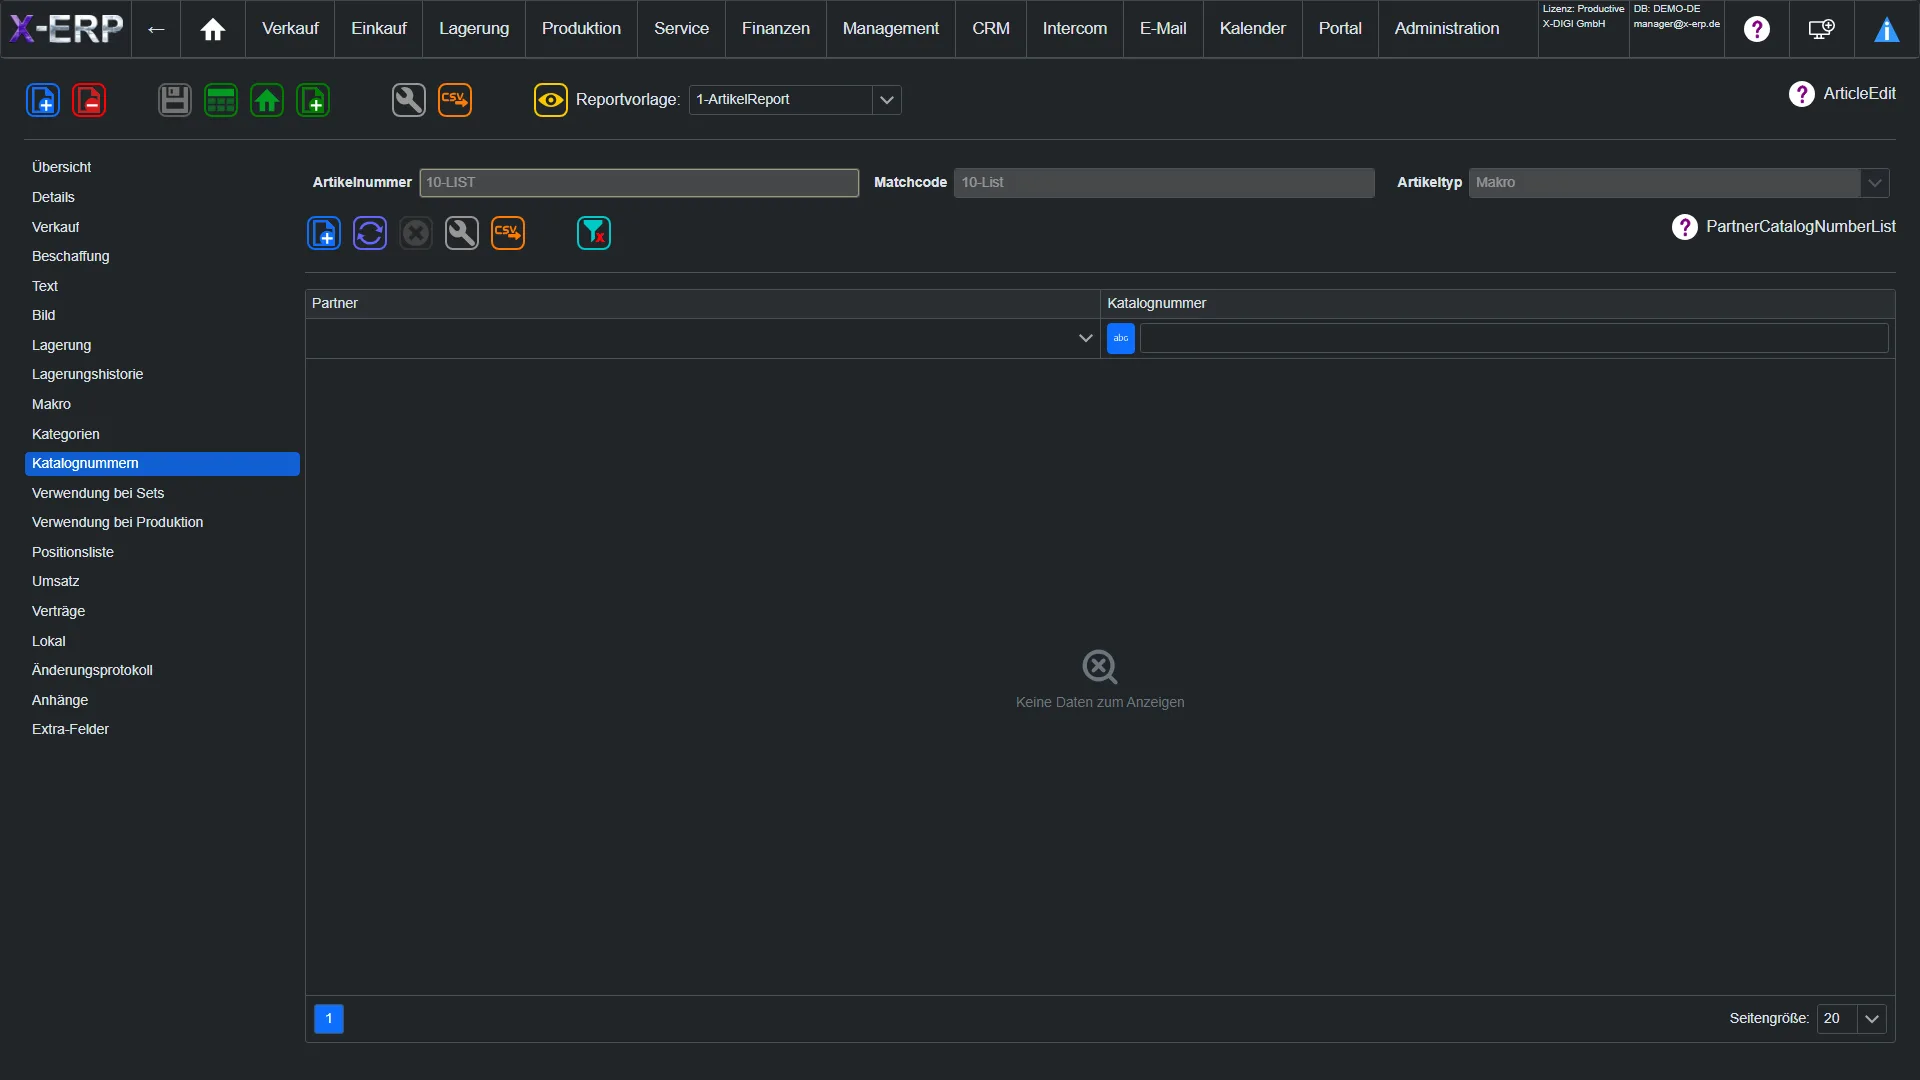Viewport: 1920px width, 1080px height.
Task: Open the Seitengröße page size dropdown
Action: [x=1872, y=1019]
